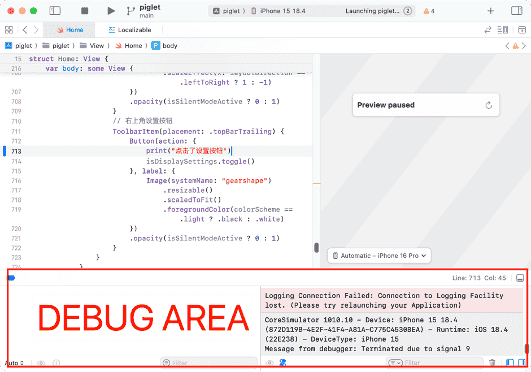Hide the debug area using the bottom bar toggle
This screenshot has height=372, width=531.
click(x=520, y=278)
